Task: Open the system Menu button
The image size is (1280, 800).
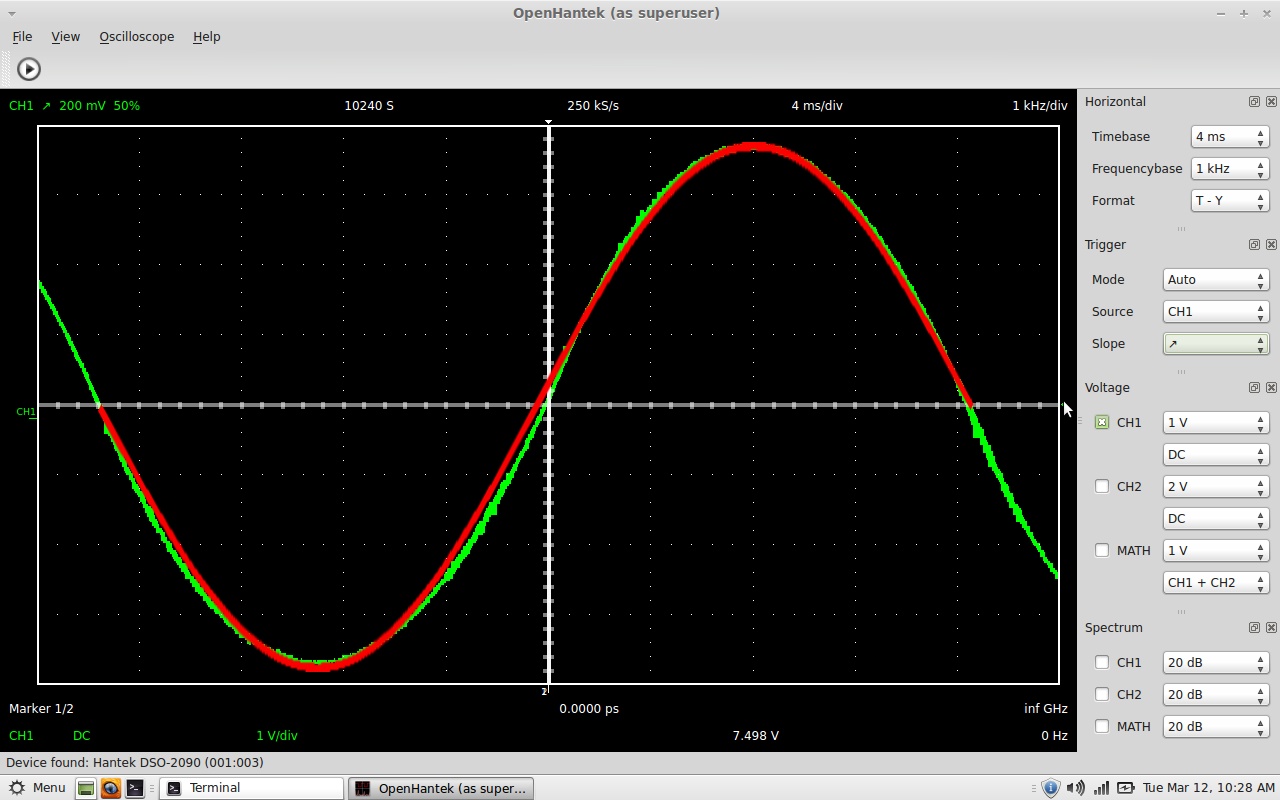Action: [x=37, y=788]
